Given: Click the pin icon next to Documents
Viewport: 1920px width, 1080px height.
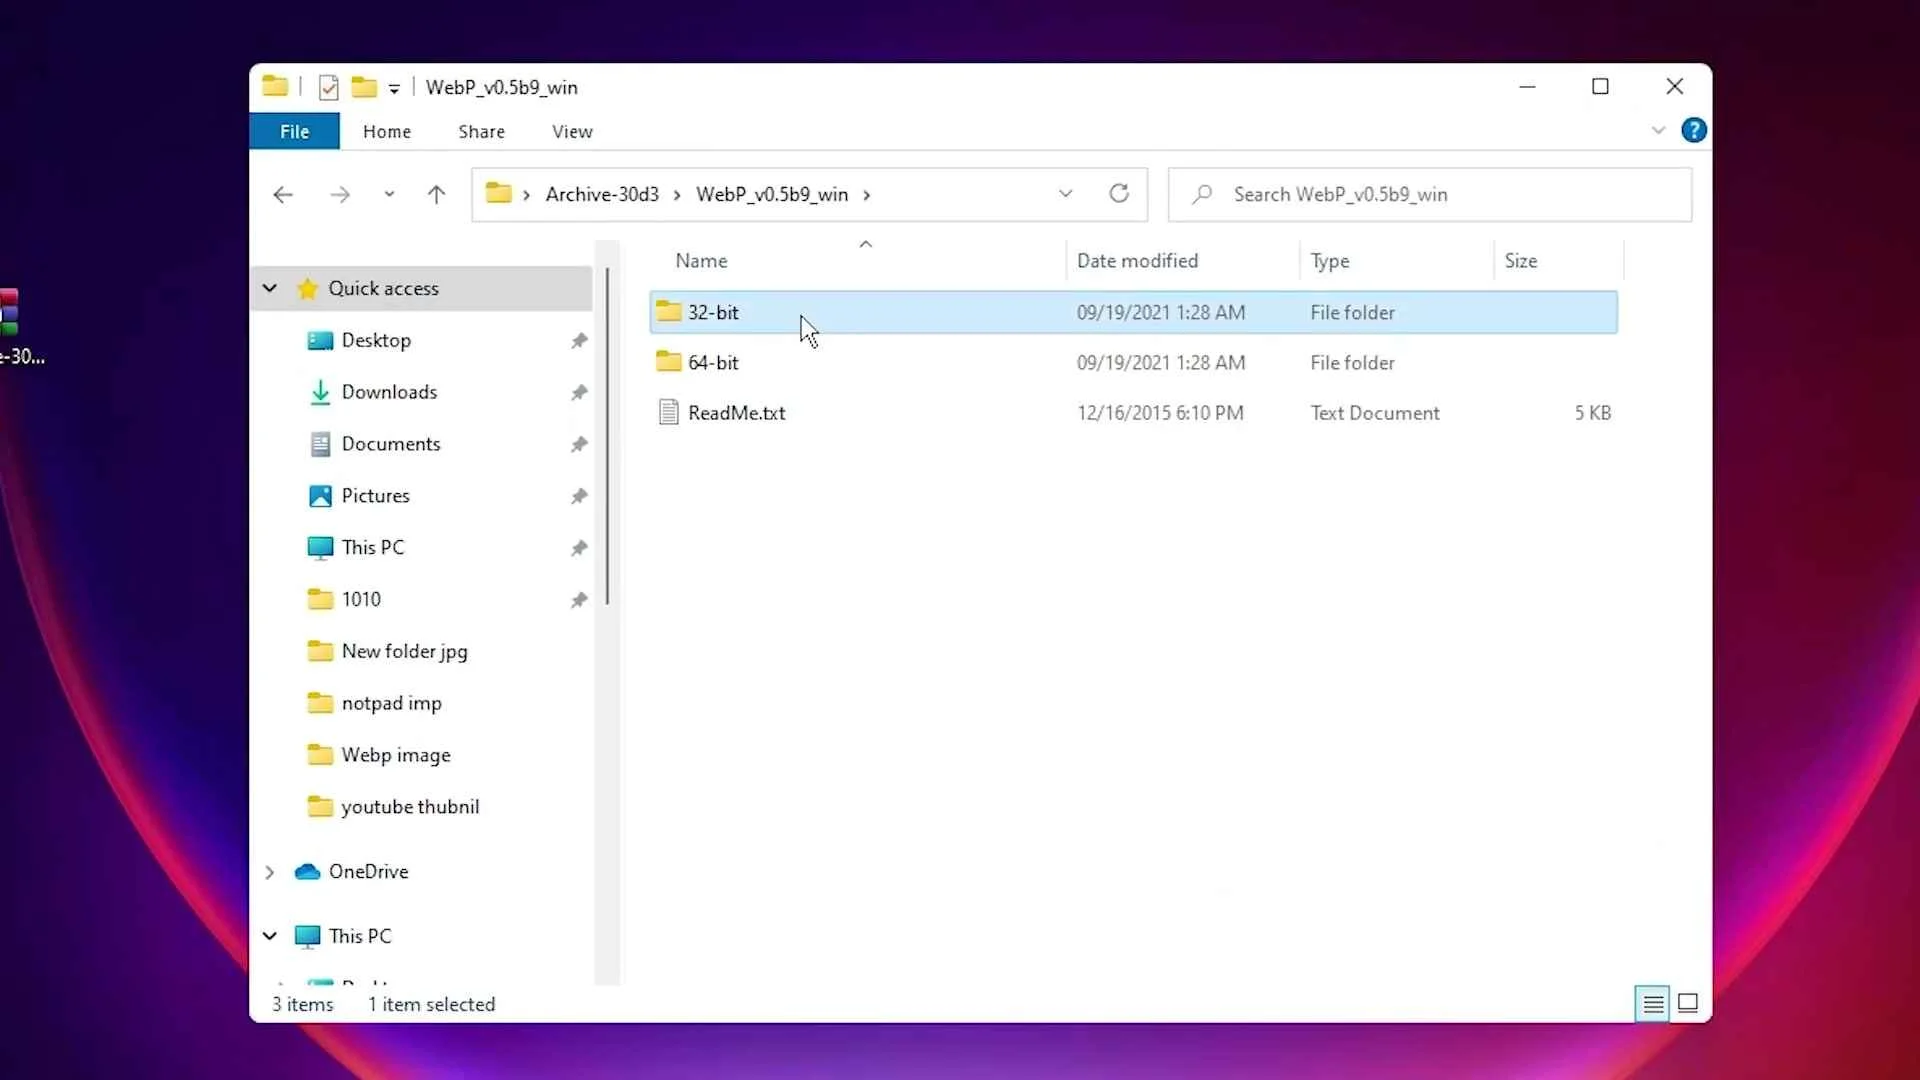Looking at the screenshot, I should (579, 444).
